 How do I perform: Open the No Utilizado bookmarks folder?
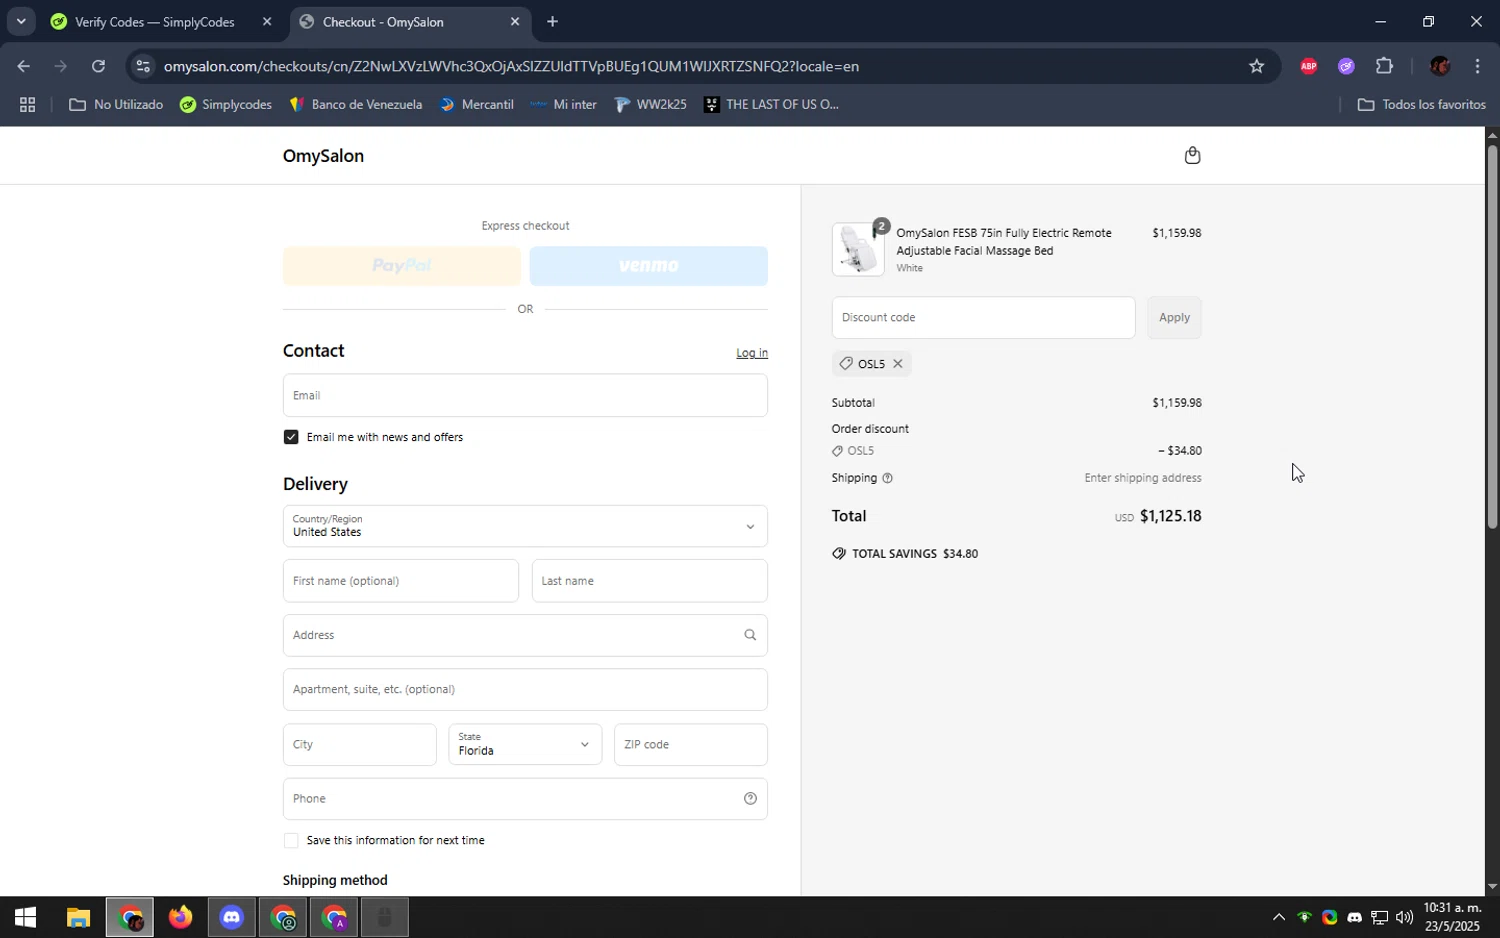pyautogui.click(x=115, y=104)
